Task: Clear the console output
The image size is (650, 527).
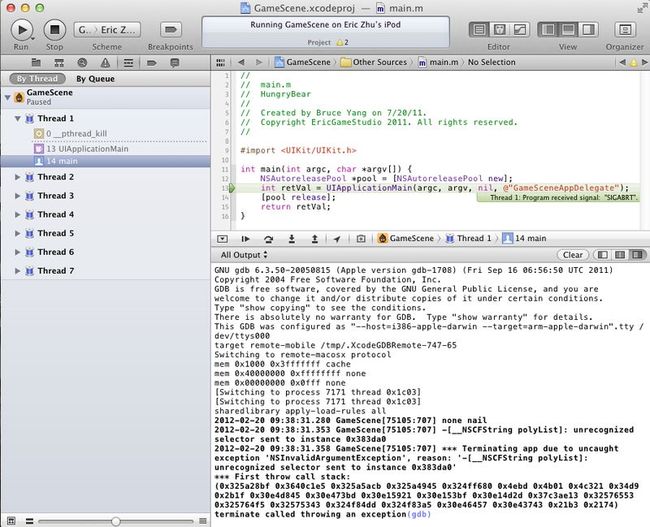Action: point(572,255)
